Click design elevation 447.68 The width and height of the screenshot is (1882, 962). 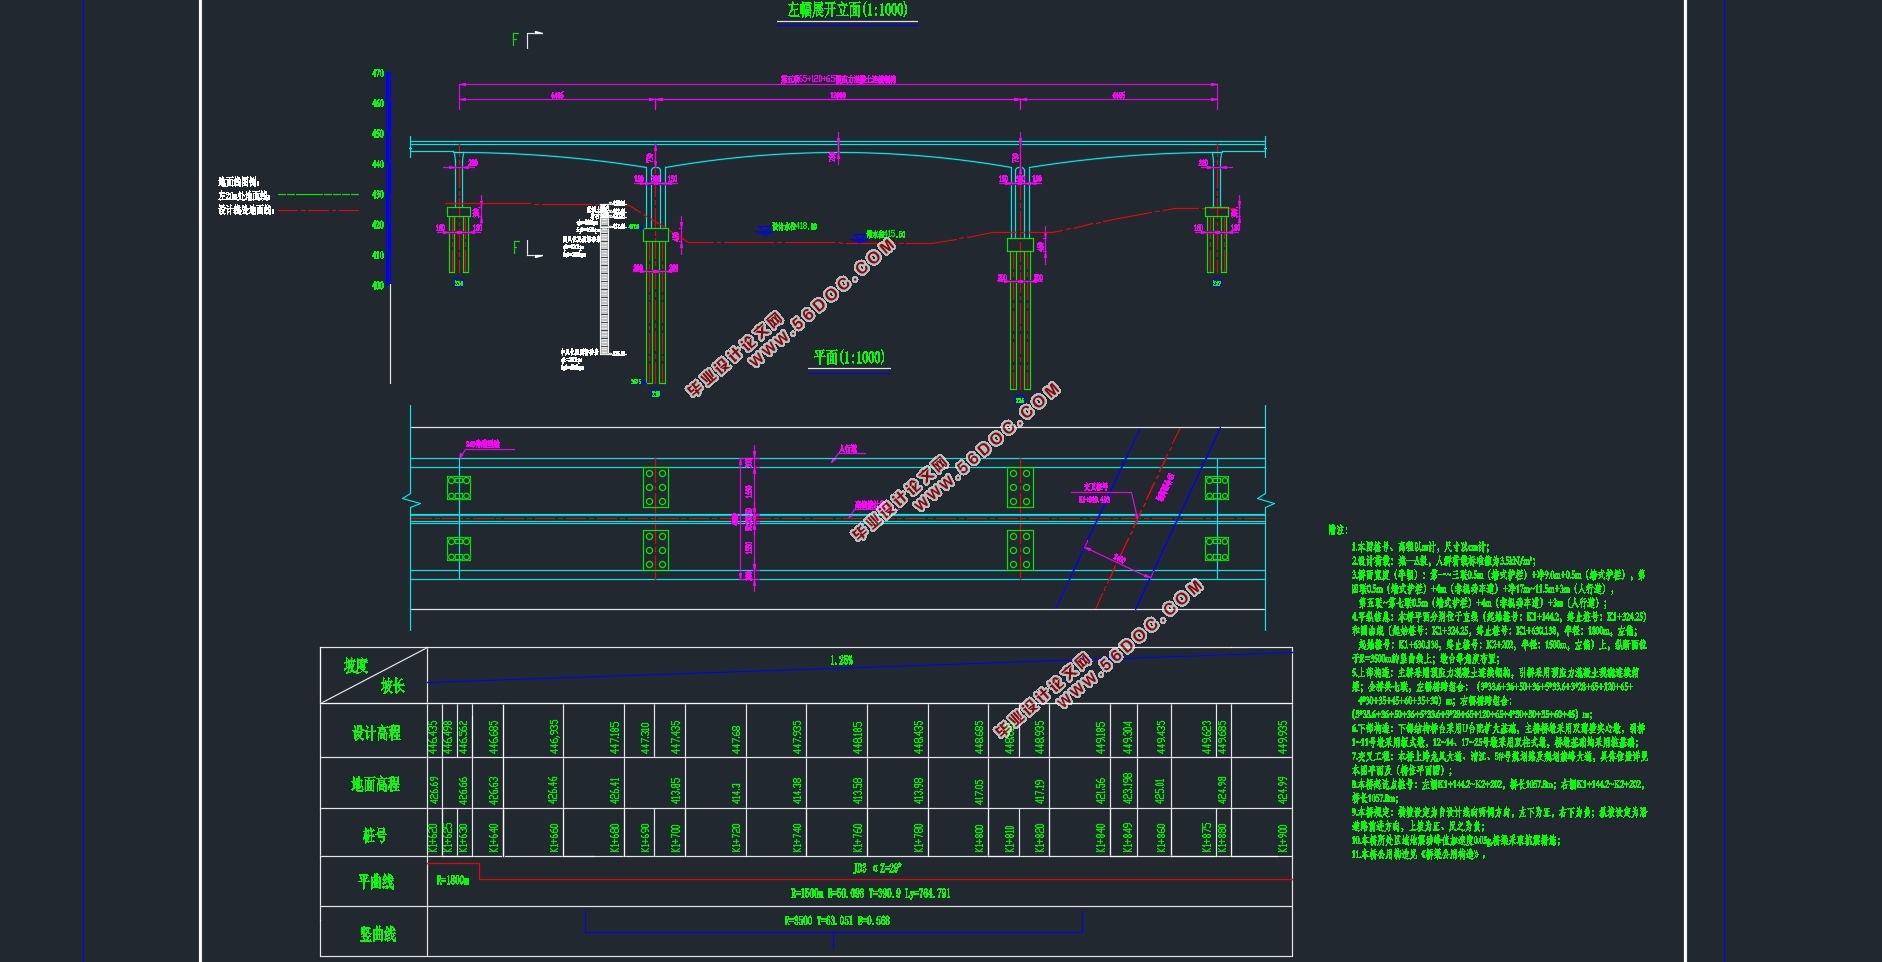[x=736, y=739]
